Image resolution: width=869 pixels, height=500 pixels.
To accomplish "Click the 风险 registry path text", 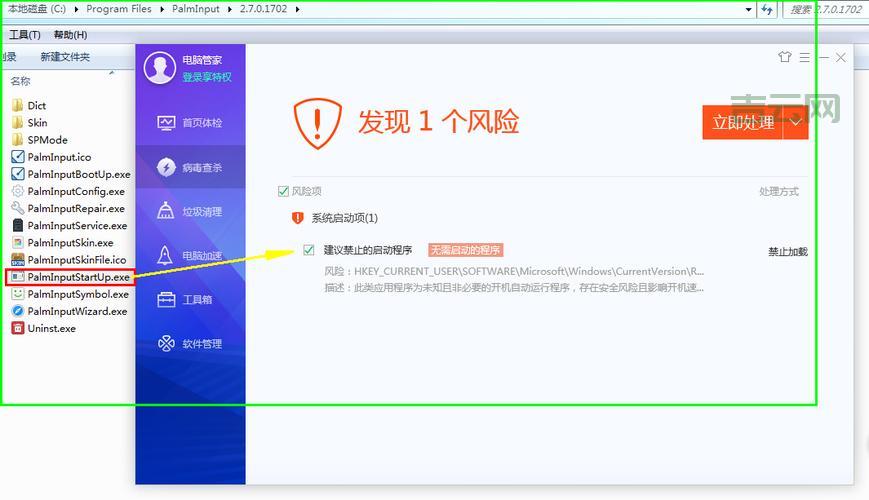I will [514, 271].
